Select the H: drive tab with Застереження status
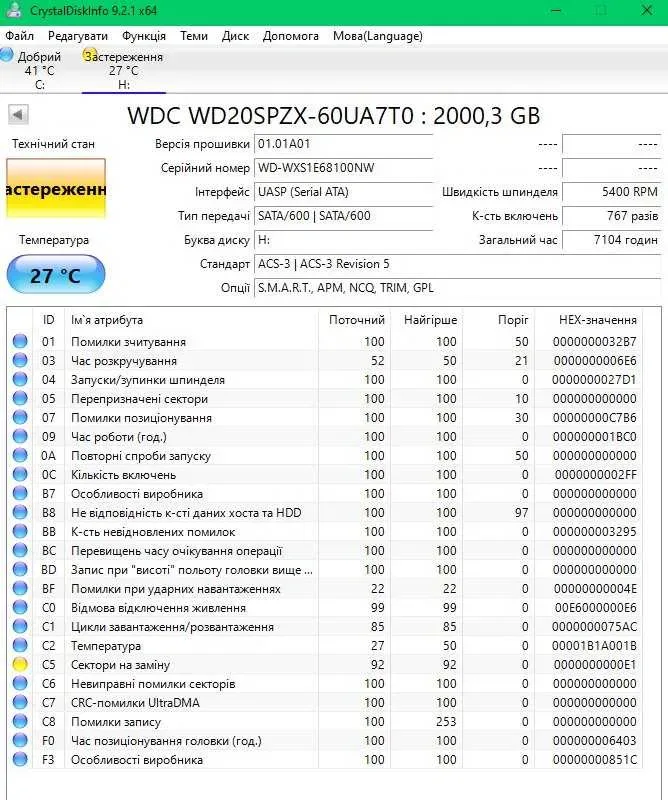Screen dimensions: 668x800 123,70
